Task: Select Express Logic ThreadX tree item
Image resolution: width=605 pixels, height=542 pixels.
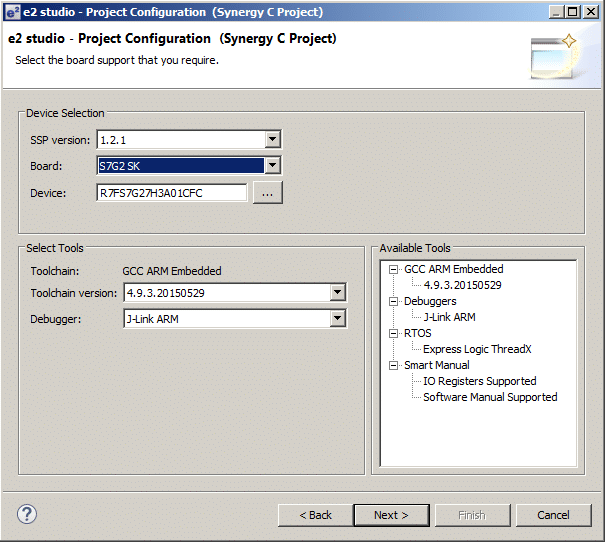Action: pyautogui.click(x=477, y=349)
